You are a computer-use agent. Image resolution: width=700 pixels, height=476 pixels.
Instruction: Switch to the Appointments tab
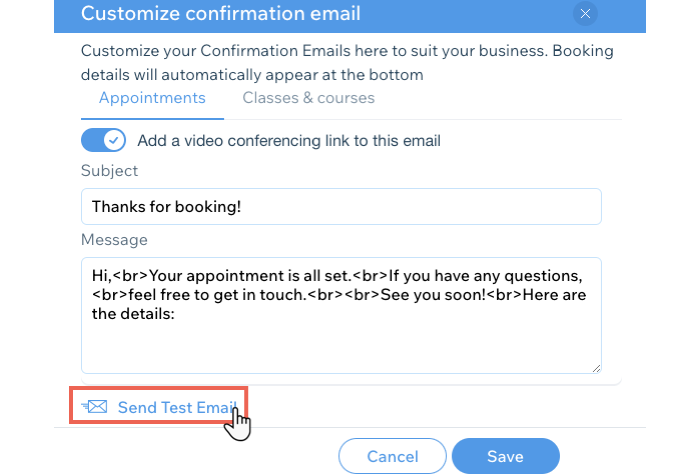[152, 98]
